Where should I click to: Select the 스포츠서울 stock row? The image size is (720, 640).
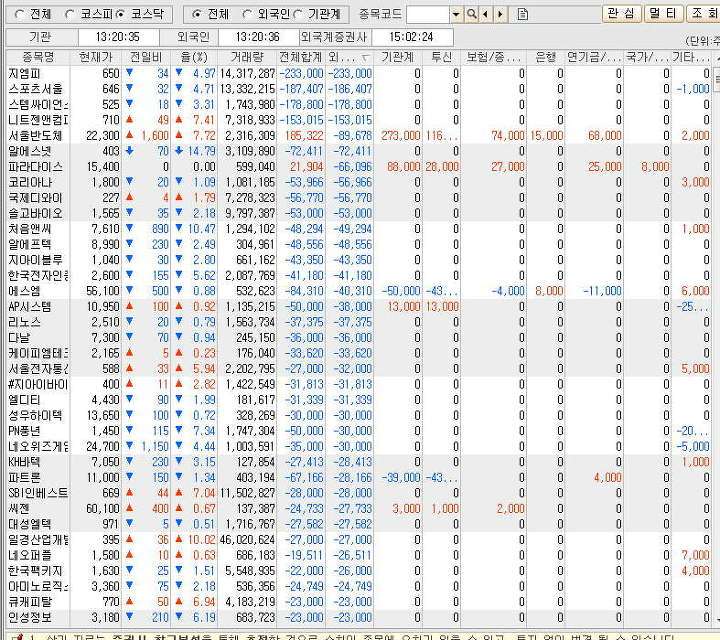click(x=358, y=89)
